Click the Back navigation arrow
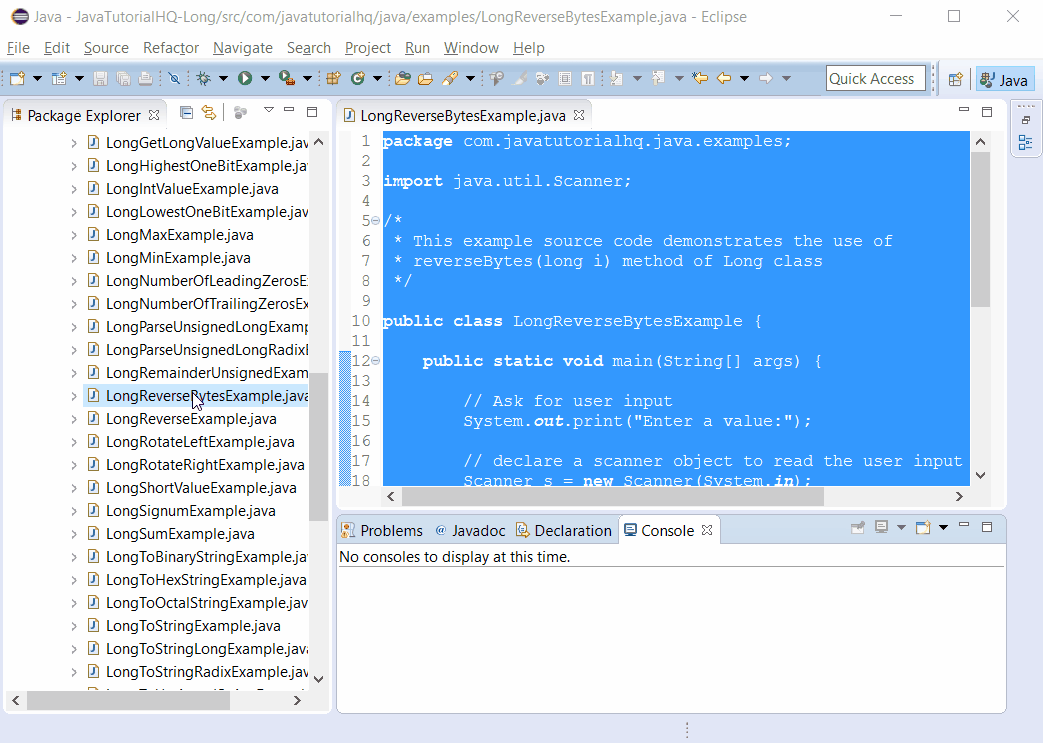Image resolution: width=1043 pixels, height=743 pixels. [x=724, y=78]
